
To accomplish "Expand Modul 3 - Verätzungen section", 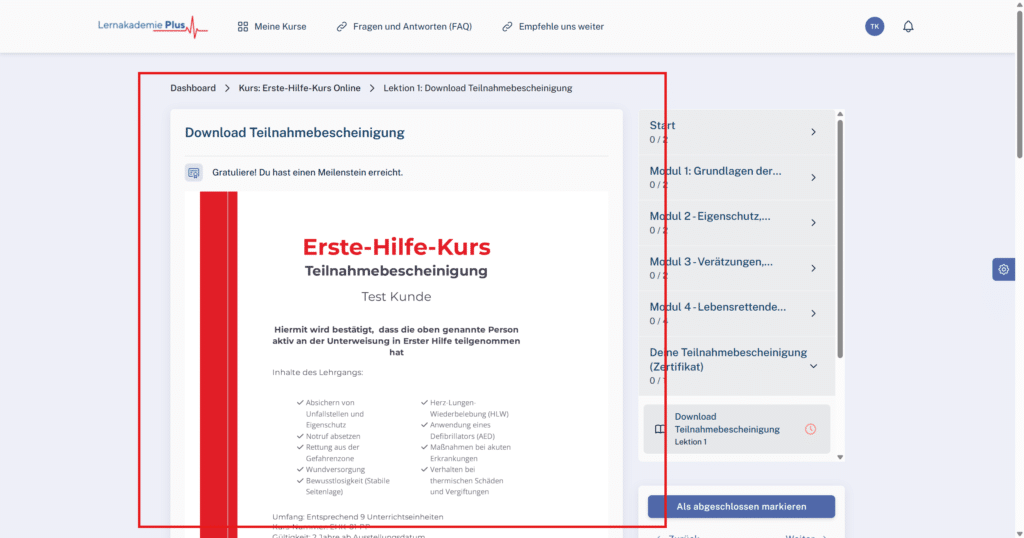I will [x=737, y=268].
